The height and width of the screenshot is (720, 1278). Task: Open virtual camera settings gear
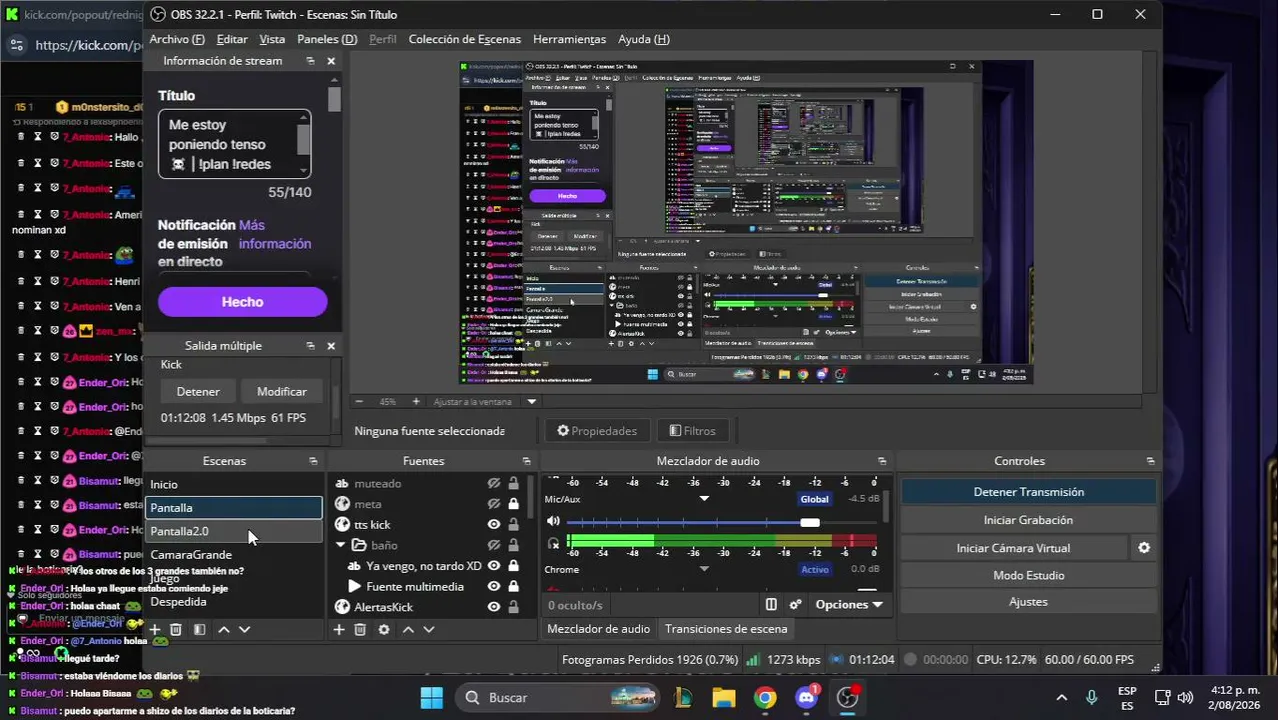[x=1144, y=548]
